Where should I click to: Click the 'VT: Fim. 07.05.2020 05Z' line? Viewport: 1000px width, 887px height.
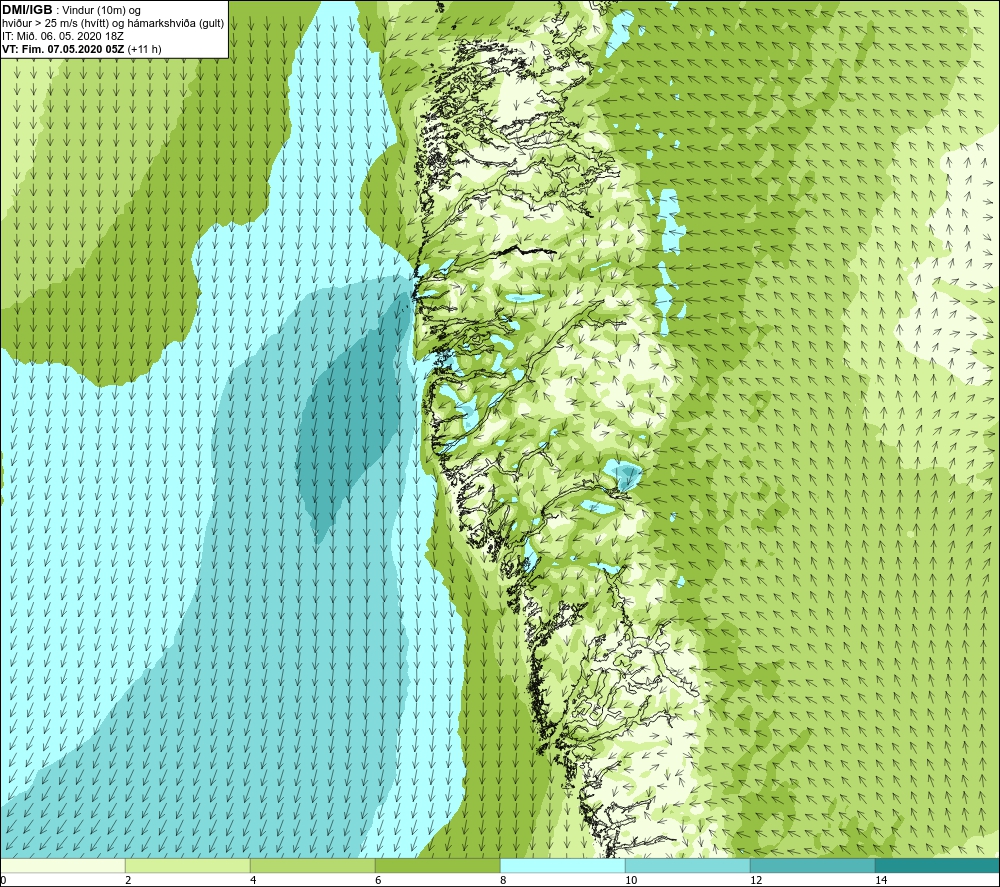pos(63,49)
